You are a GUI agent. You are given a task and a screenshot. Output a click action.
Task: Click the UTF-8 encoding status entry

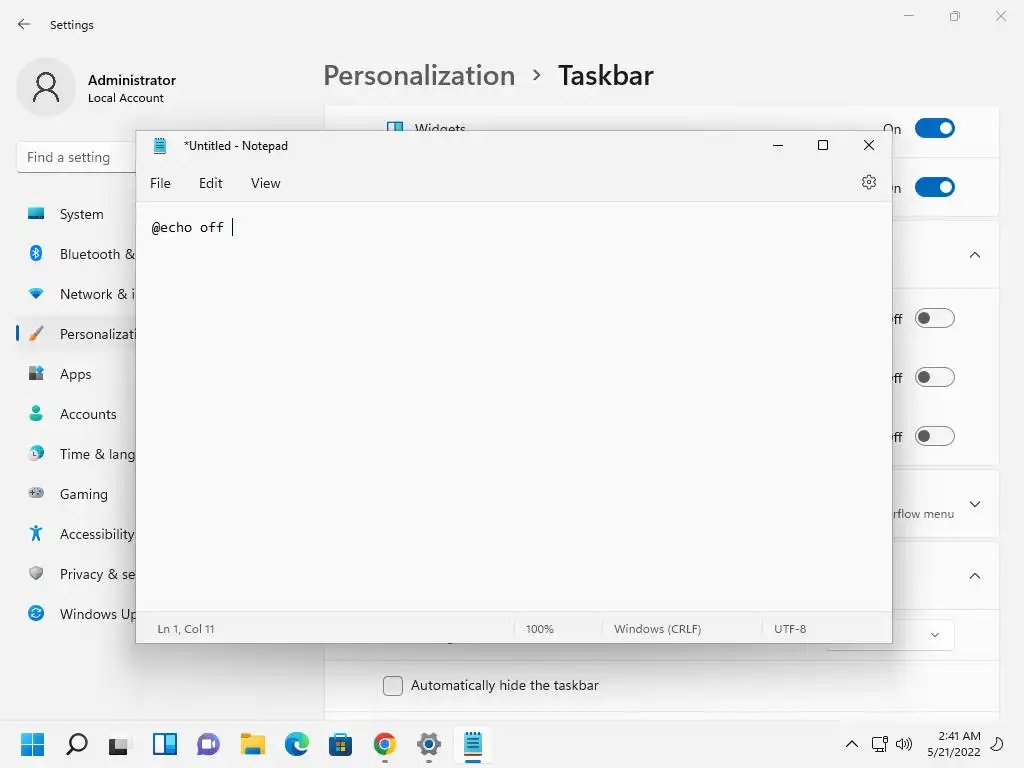(790, 629)
